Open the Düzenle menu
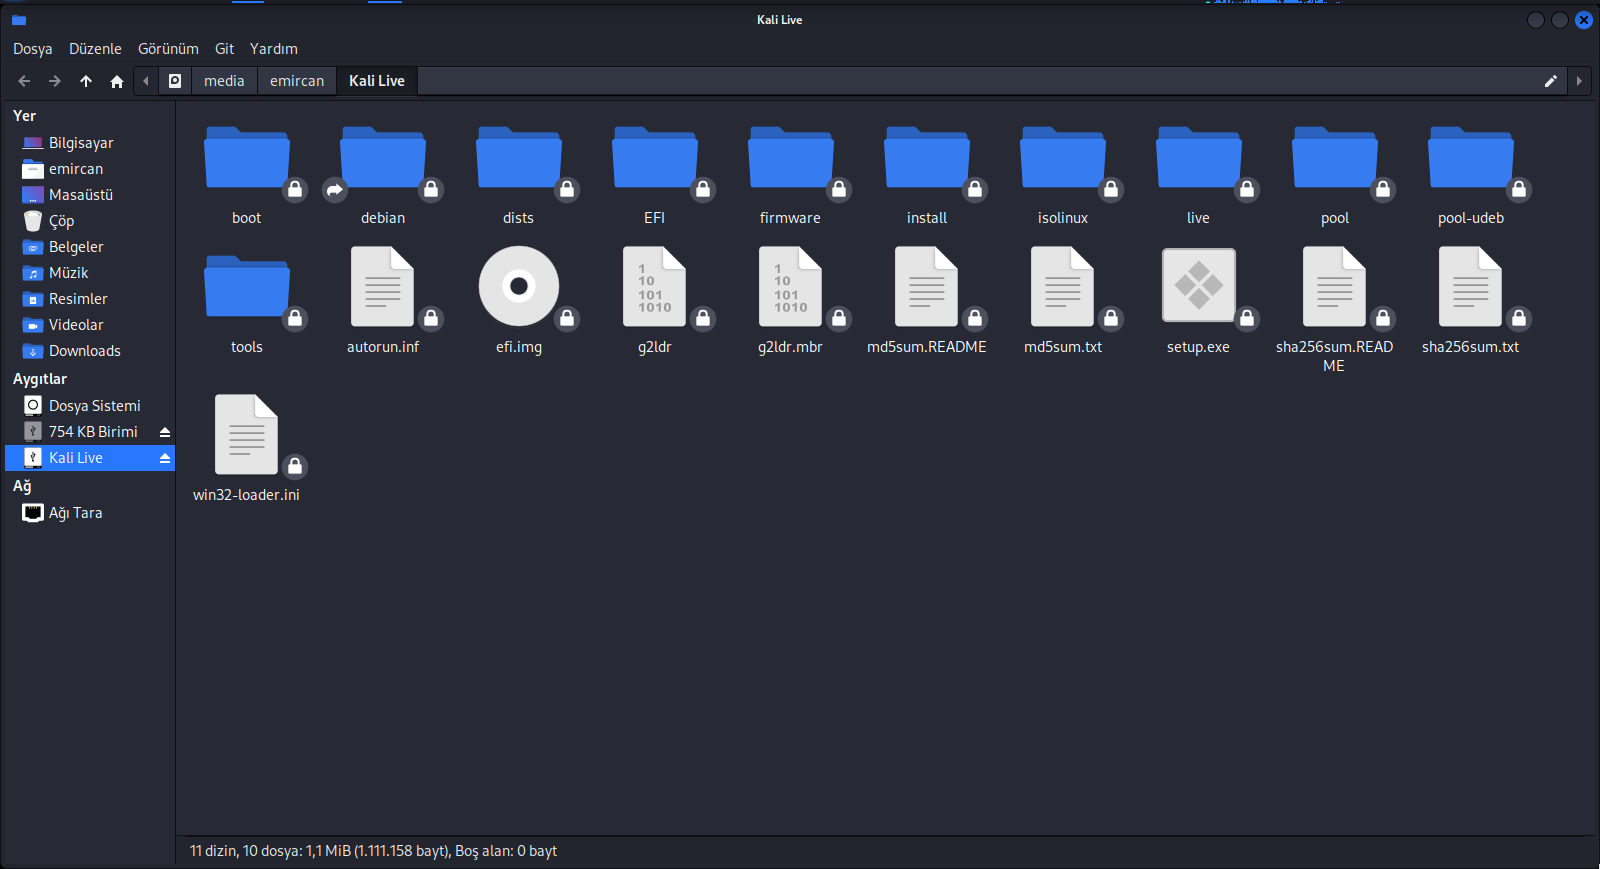Viewport: 1600px width, 869px height. coord(95,49)
